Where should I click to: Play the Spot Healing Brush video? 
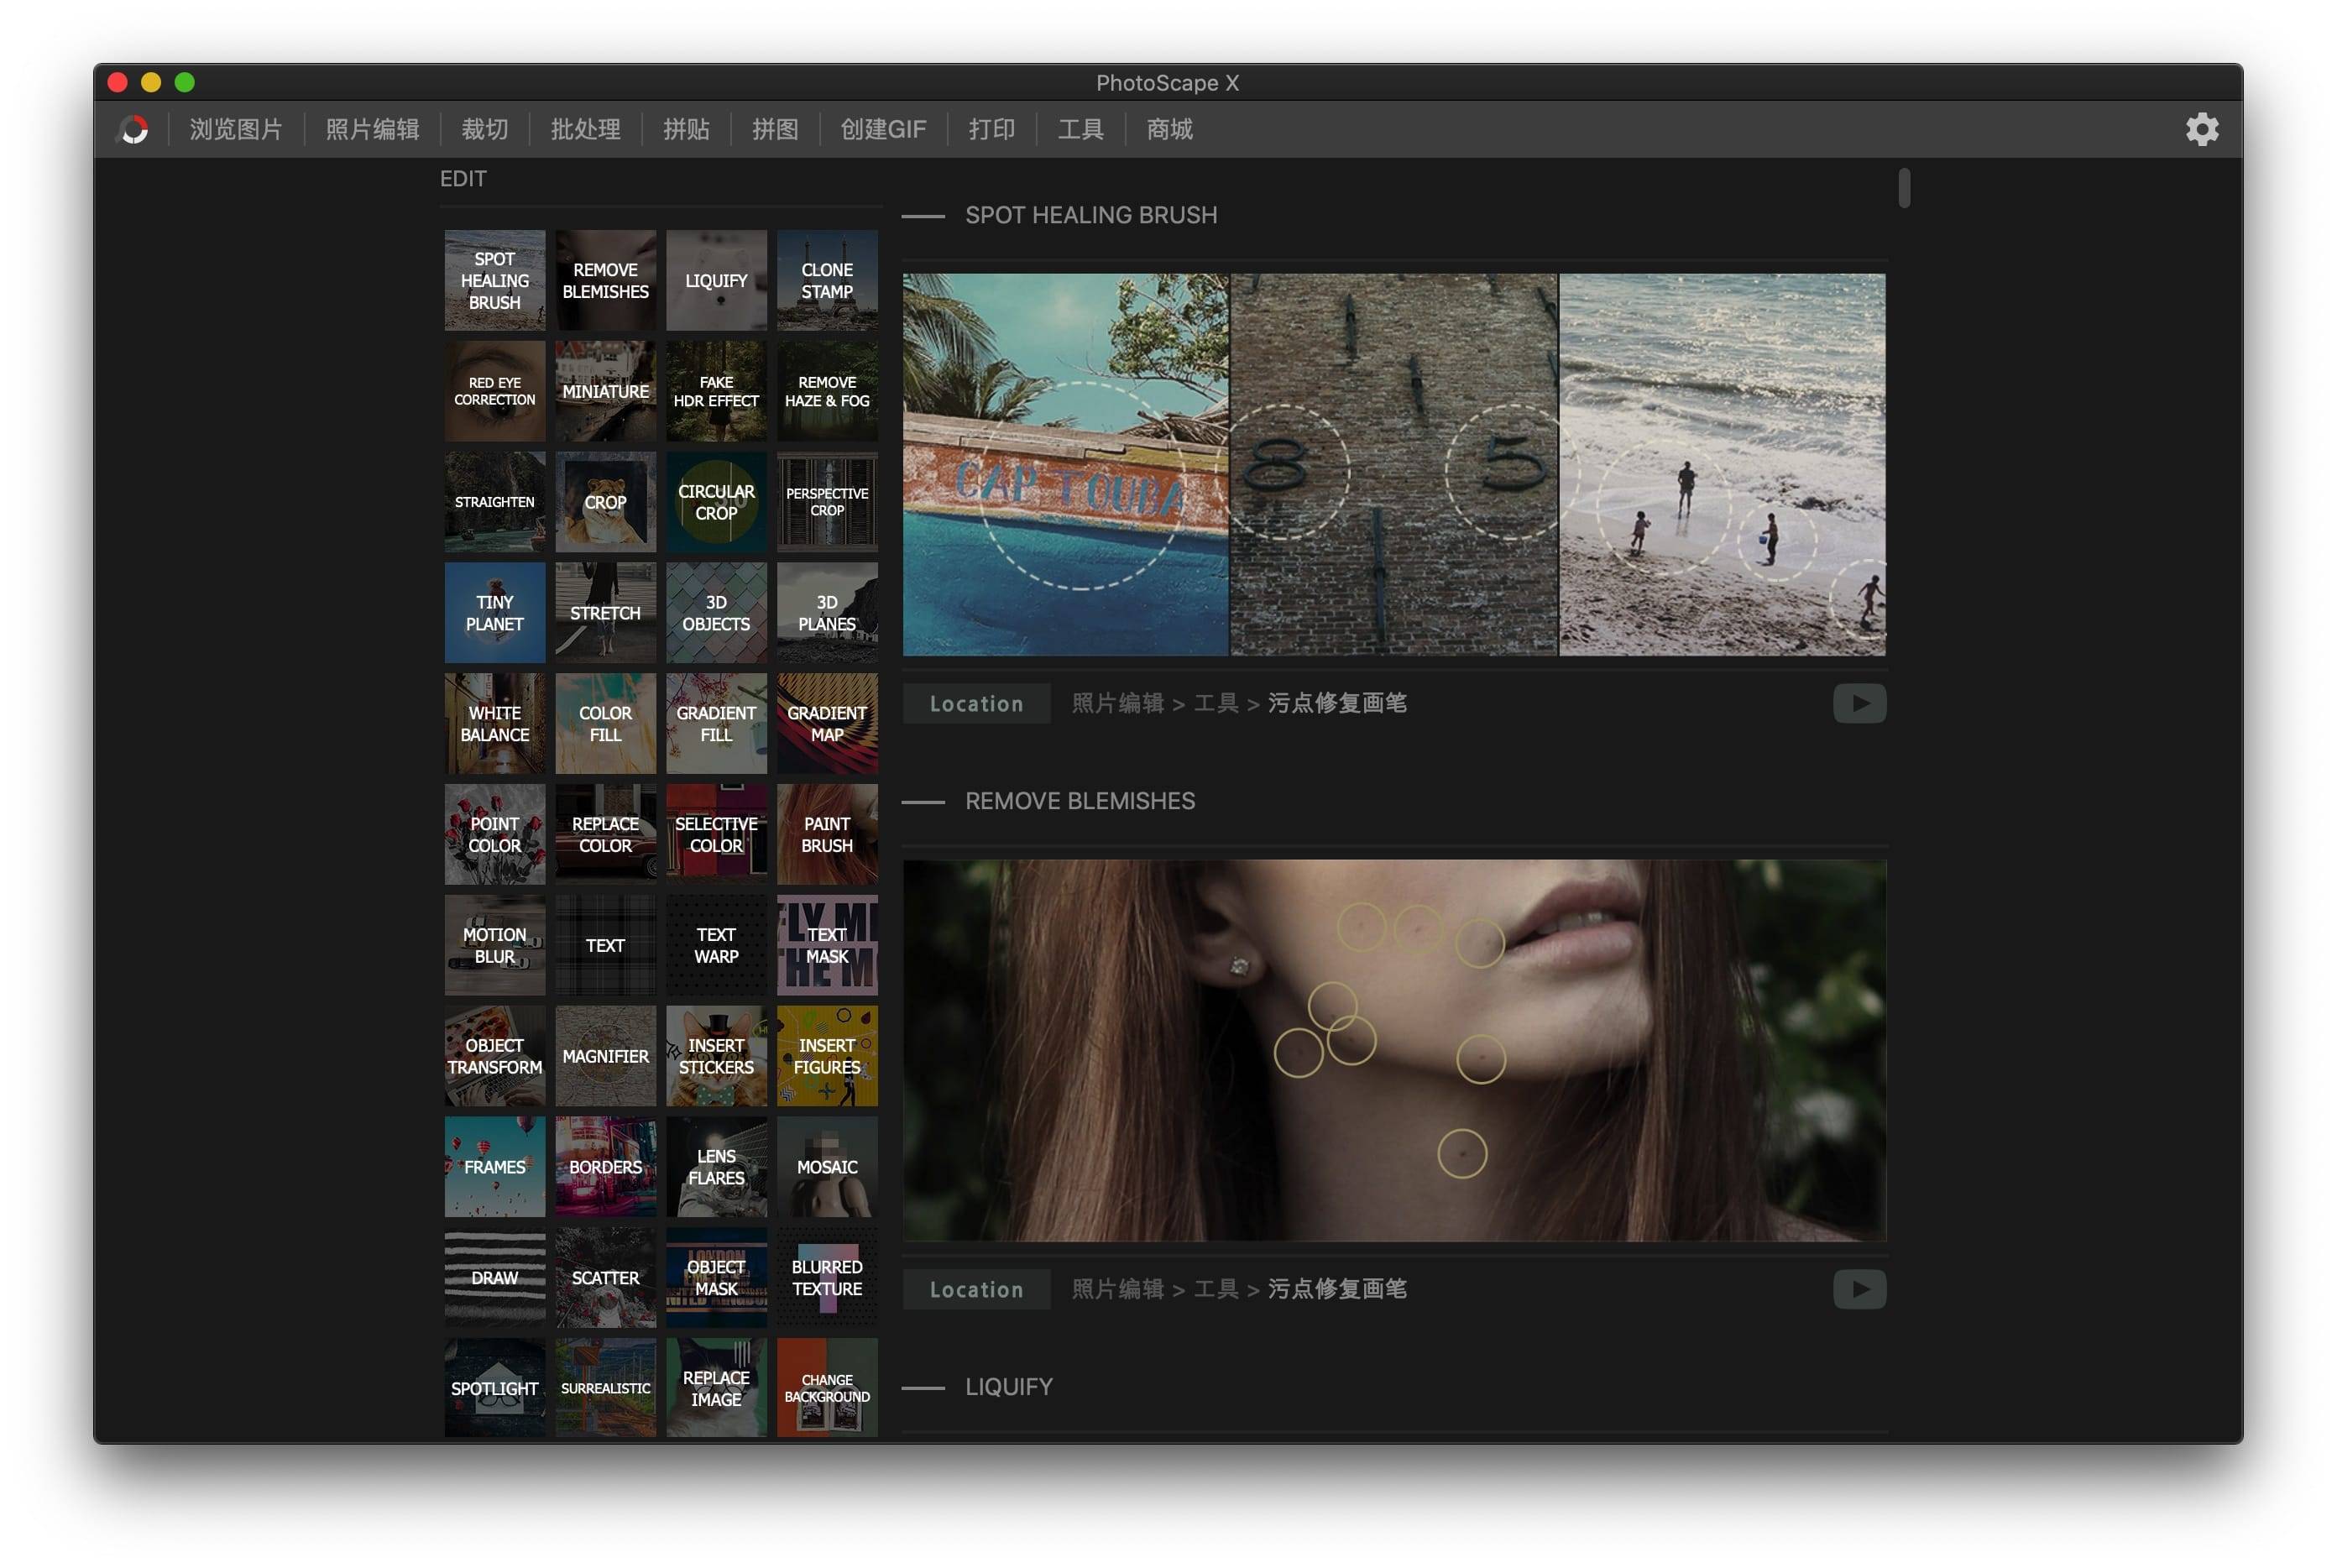(1859, 703)
